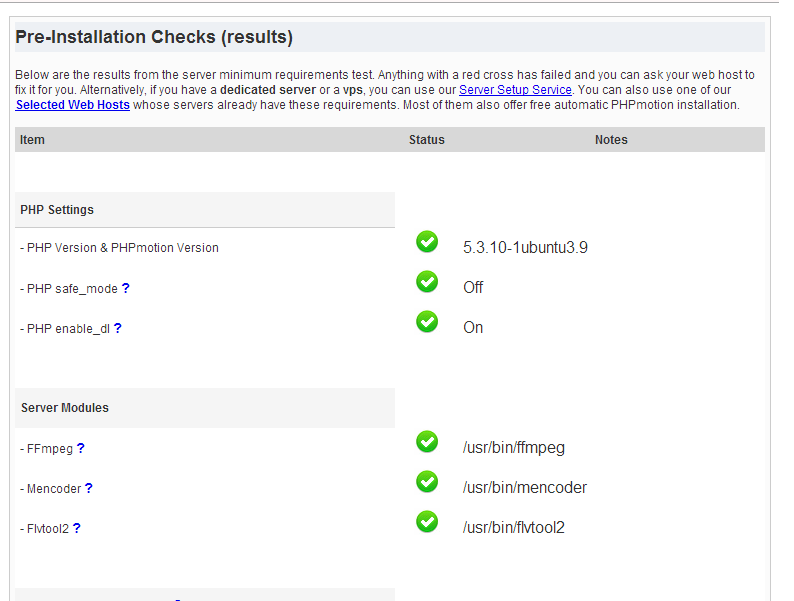Click the 'PHP safe_mode' label

coord(72,289)
